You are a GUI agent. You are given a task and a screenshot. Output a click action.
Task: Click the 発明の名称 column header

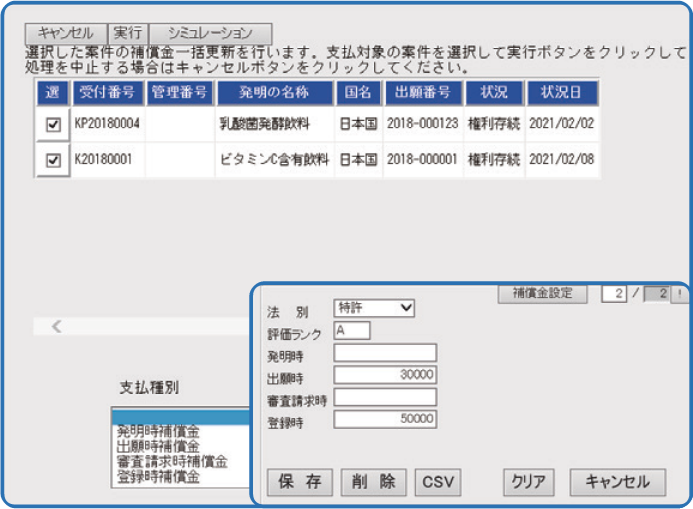pos(274,93)
